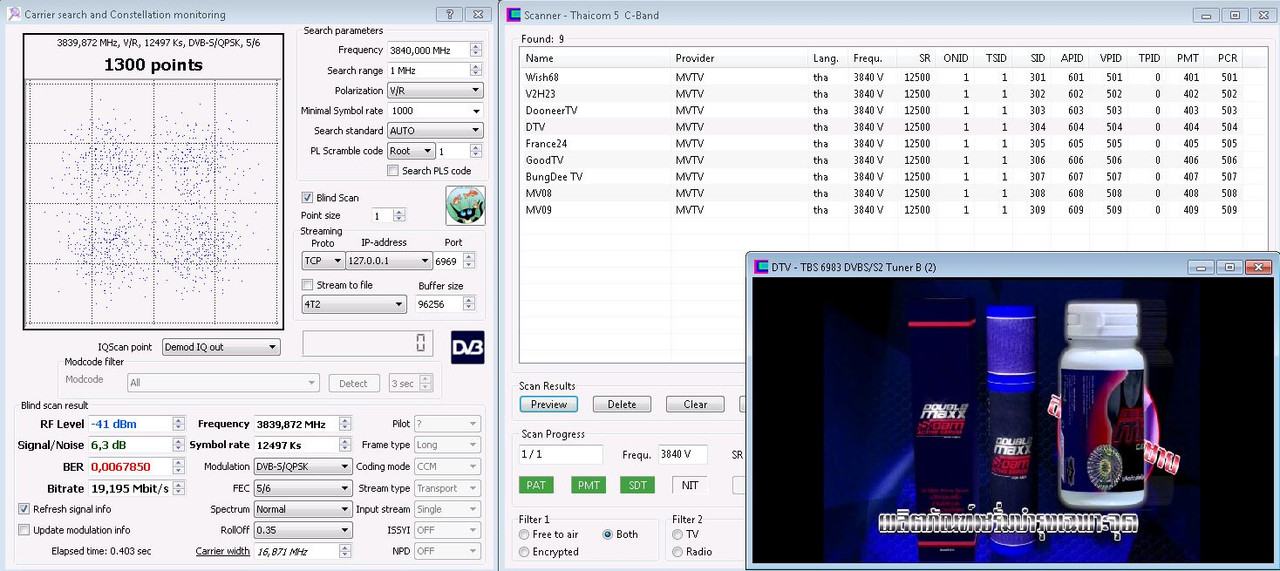Screen dimensions: 1280x571
Task: Sort the scanner list by PCR column
Action: click(x=1222, y=58)
